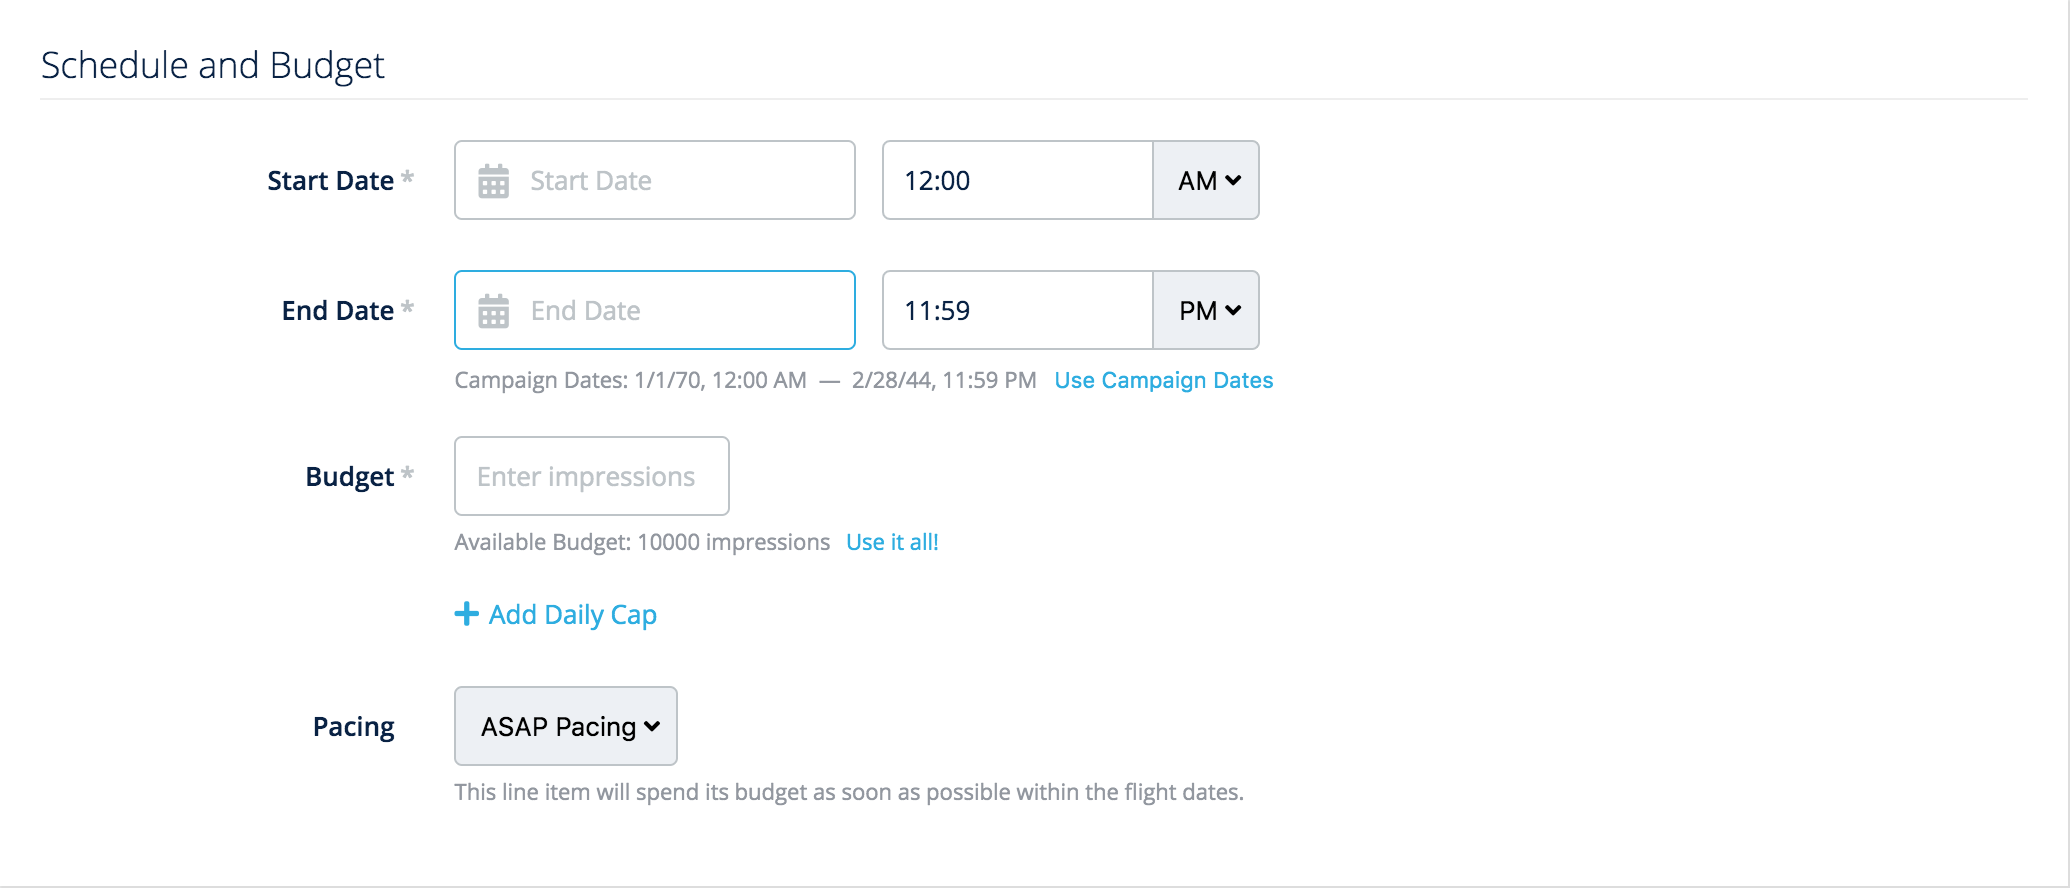Open the AM dropdown for Start Date

tap(1205, 180)
